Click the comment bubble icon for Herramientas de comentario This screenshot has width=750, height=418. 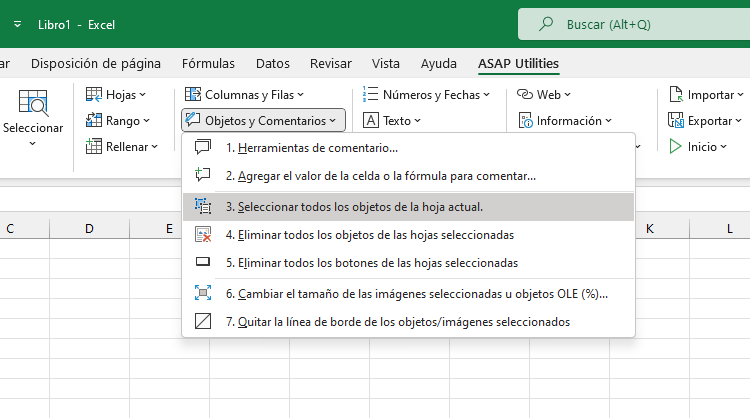click(x=203, y=147)
